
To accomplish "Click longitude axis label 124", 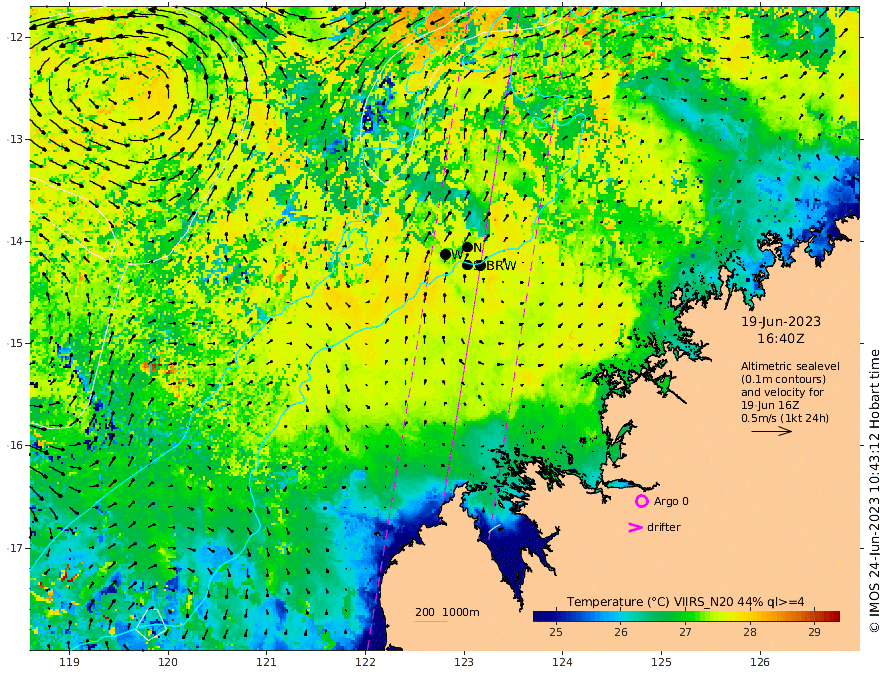I will pyautogui.click(x=563, y=663).
